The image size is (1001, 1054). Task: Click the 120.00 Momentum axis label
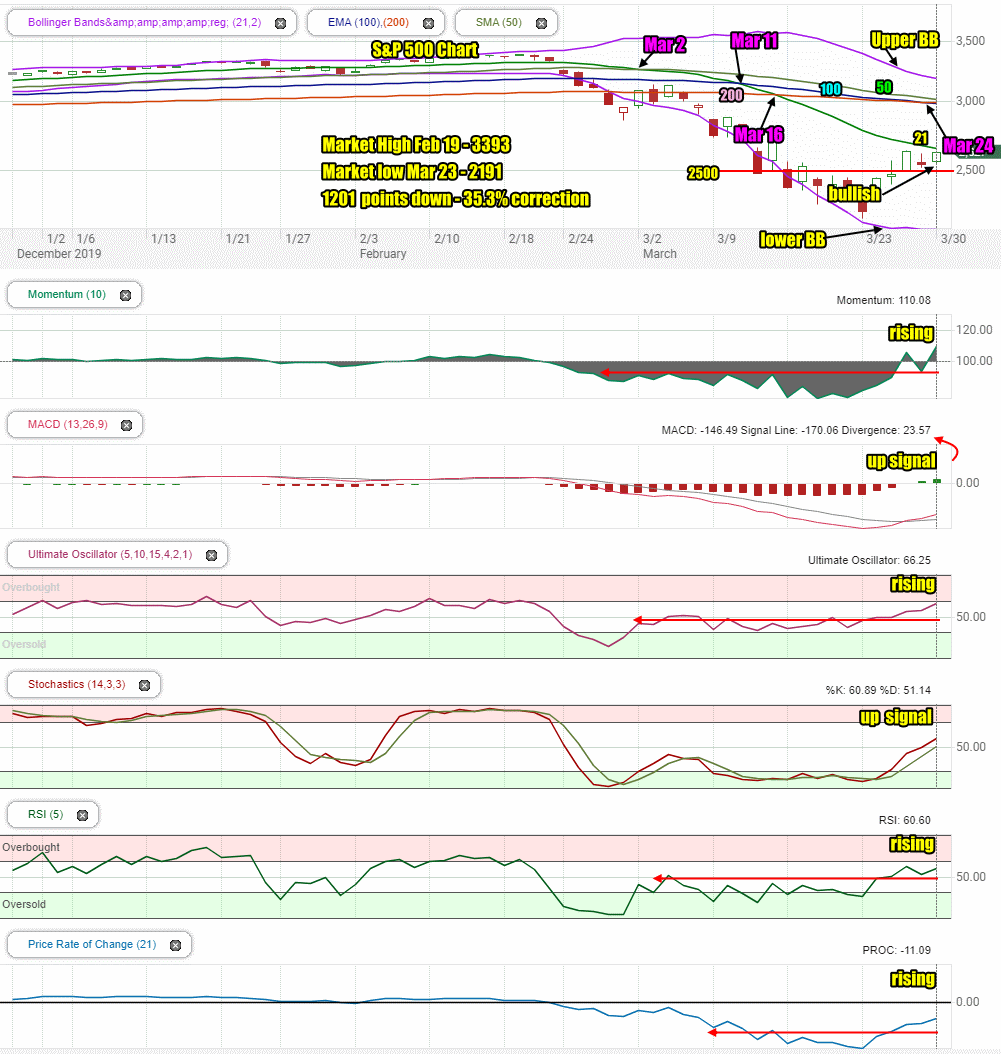tap(974, 330)
